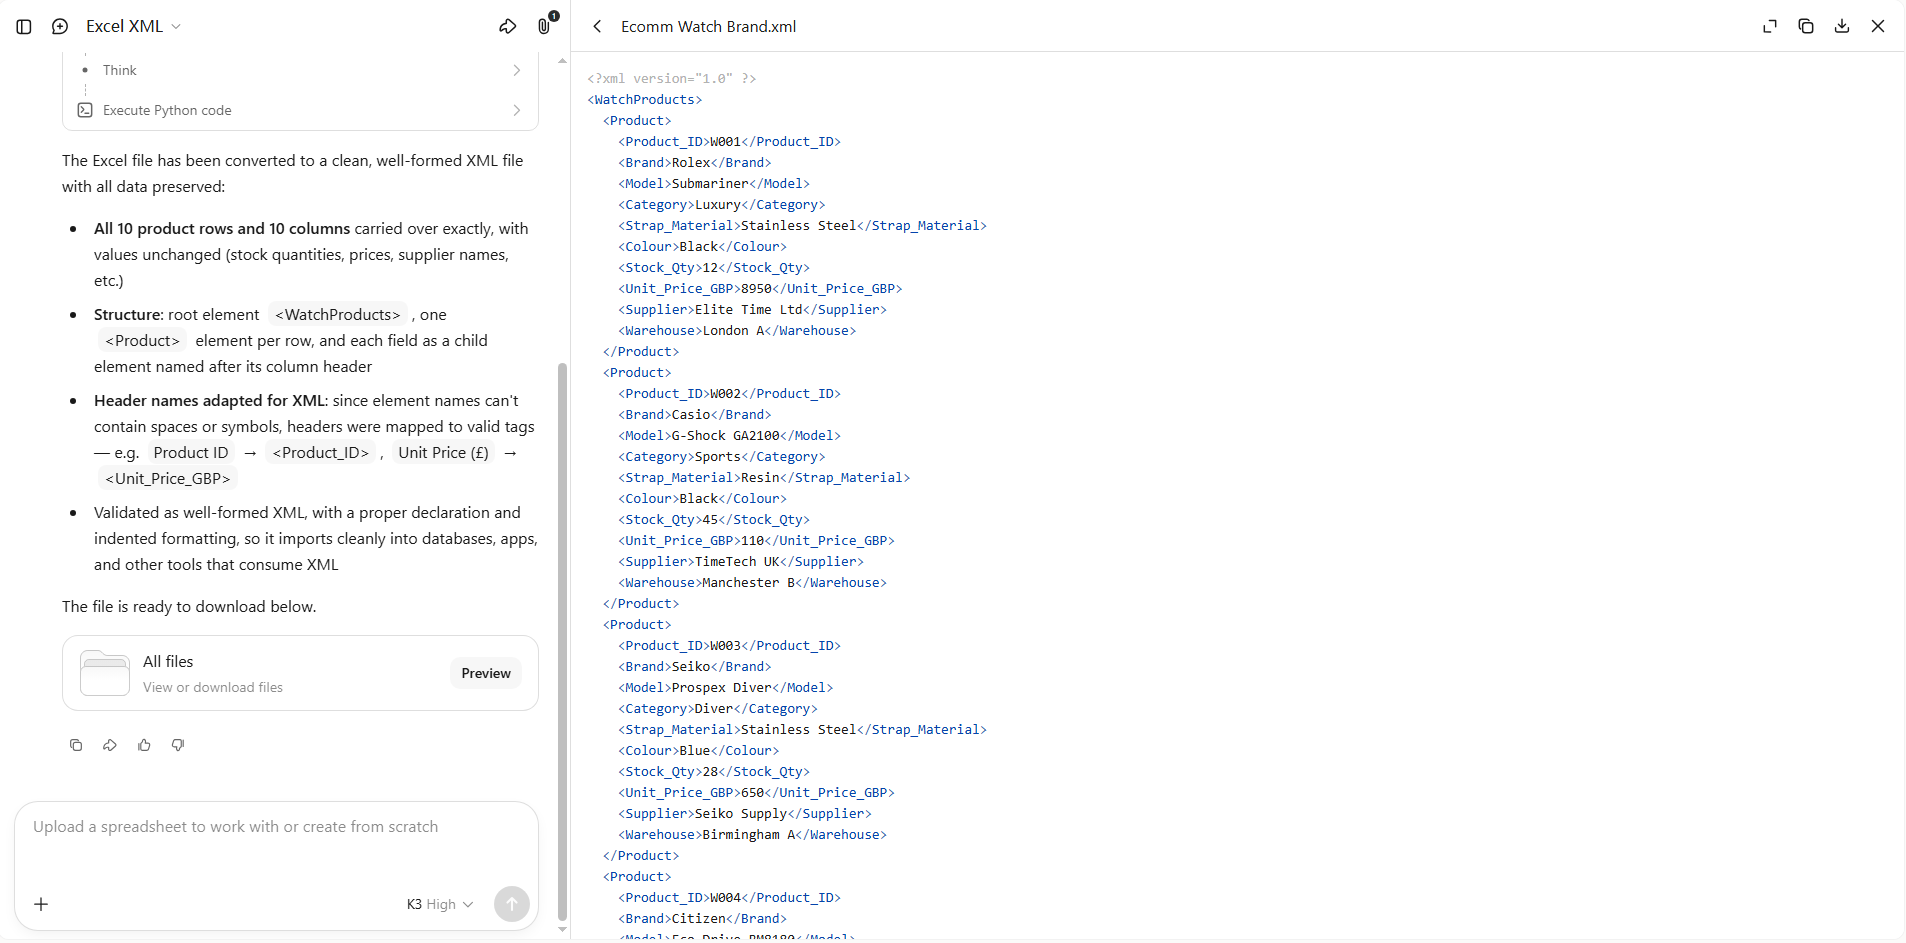Open the attachments paperclip icon with badge
The height and width of the screenshot is (943, 1906).
(545, 25)
